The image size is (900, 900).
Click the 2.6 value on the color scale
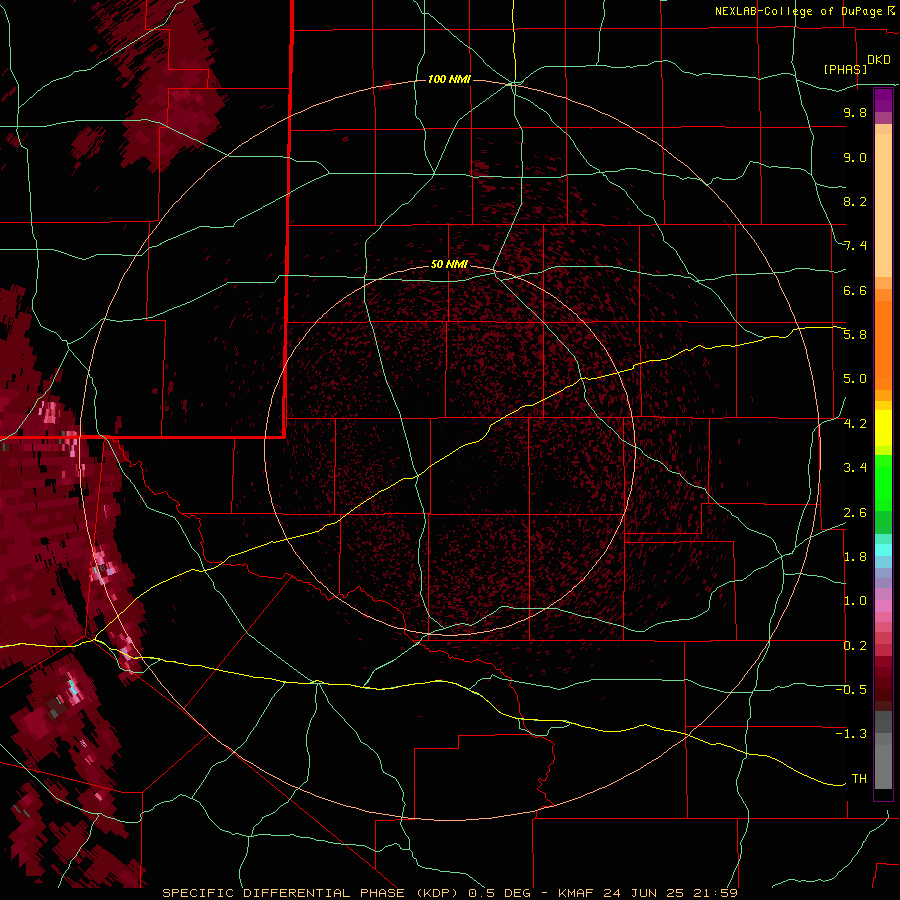(855, 513)
